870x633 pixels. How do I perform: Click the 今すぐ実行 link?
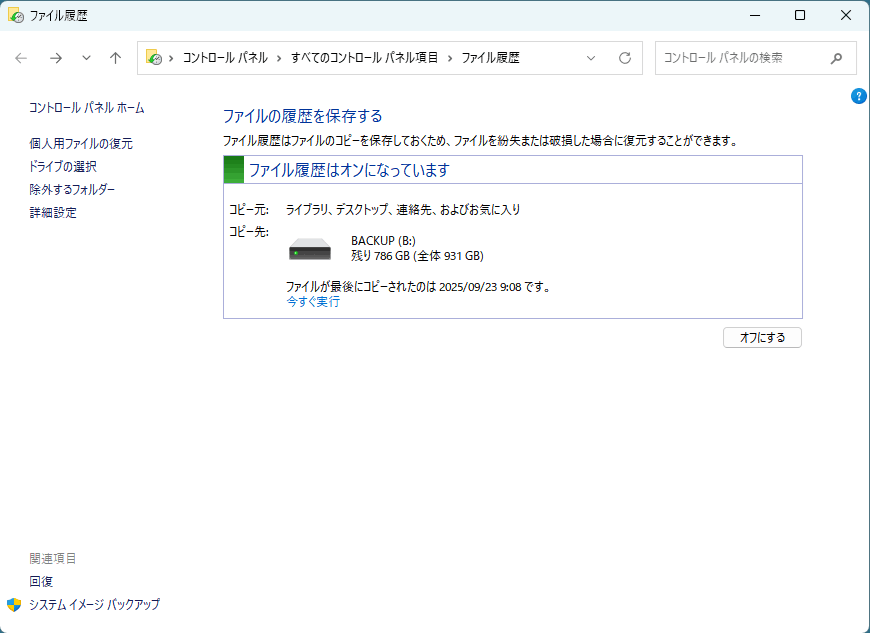coord(313,301)
